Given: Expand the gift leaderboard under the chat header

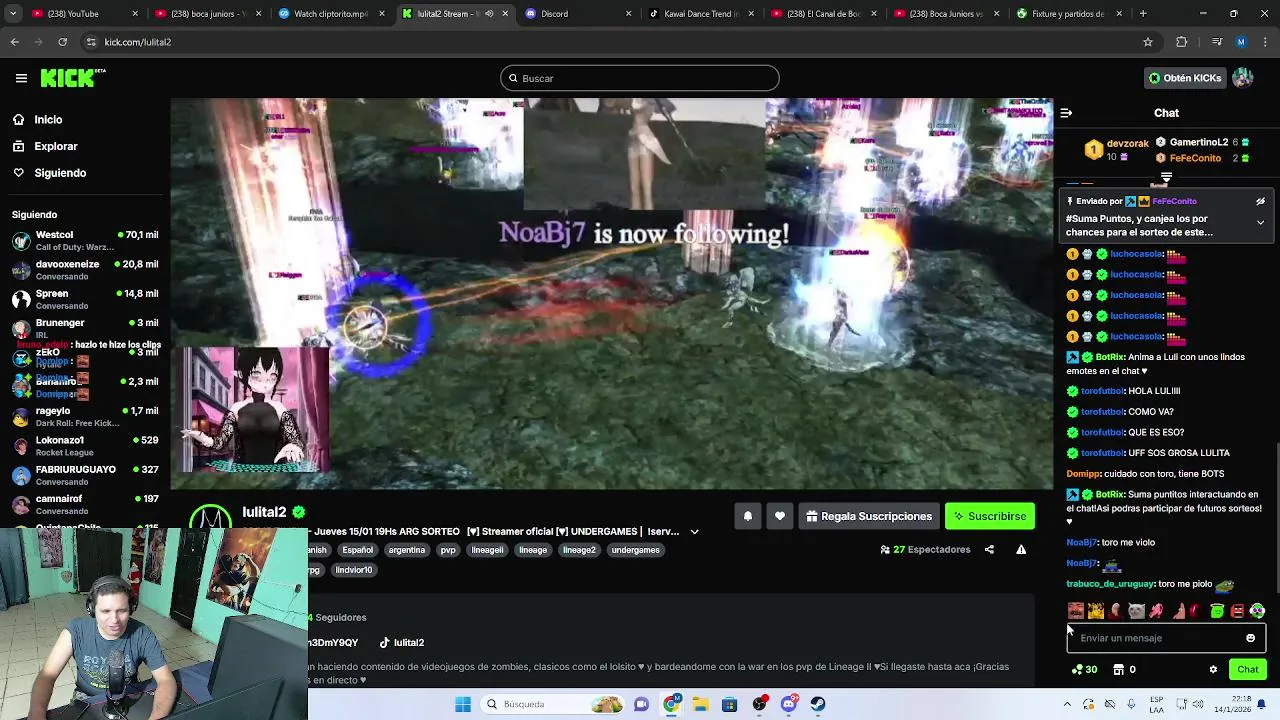Looking at the screenshot, I should coord(1166,177).
